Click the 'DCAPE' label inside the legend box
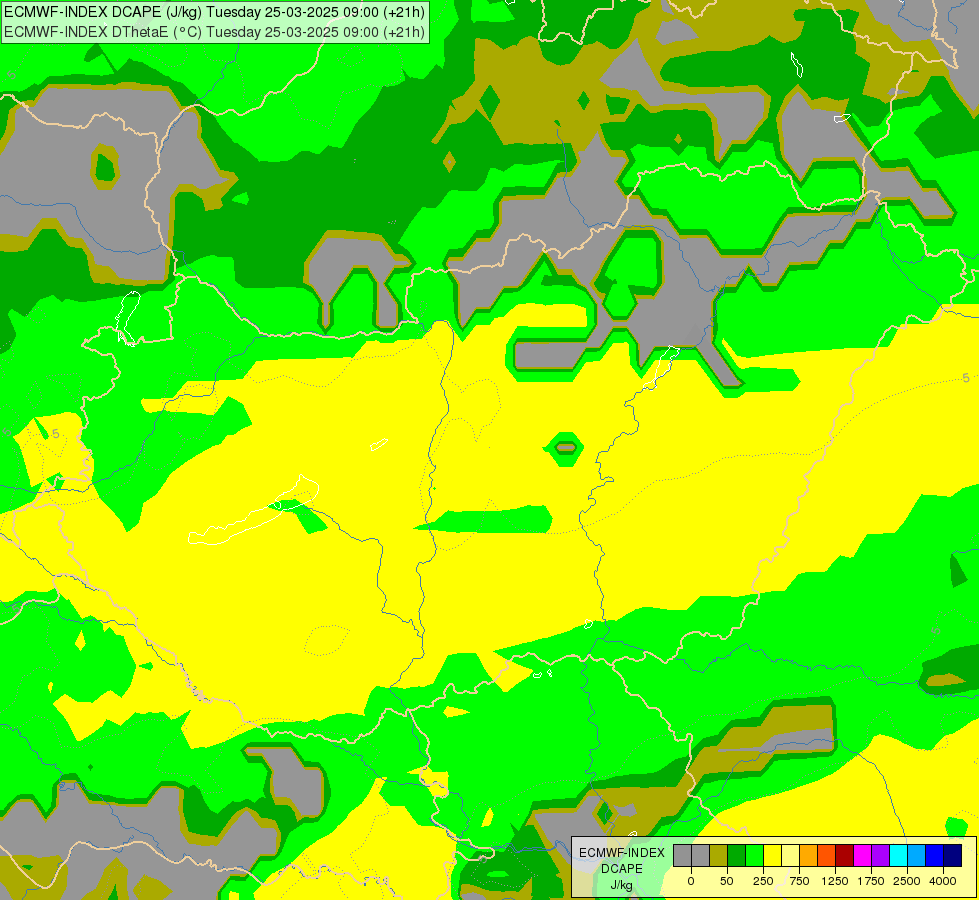The height and width of the screenshot is (900, 979). tap(622, 869)
